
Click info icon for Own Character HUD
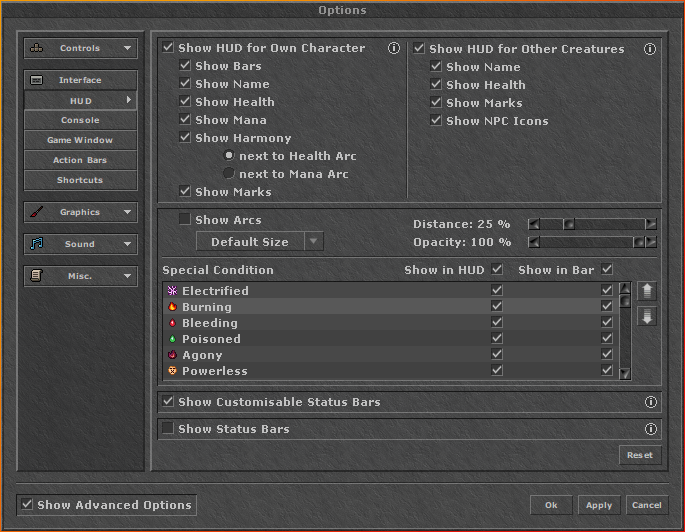pyautogui.click(x=393, y=48)
